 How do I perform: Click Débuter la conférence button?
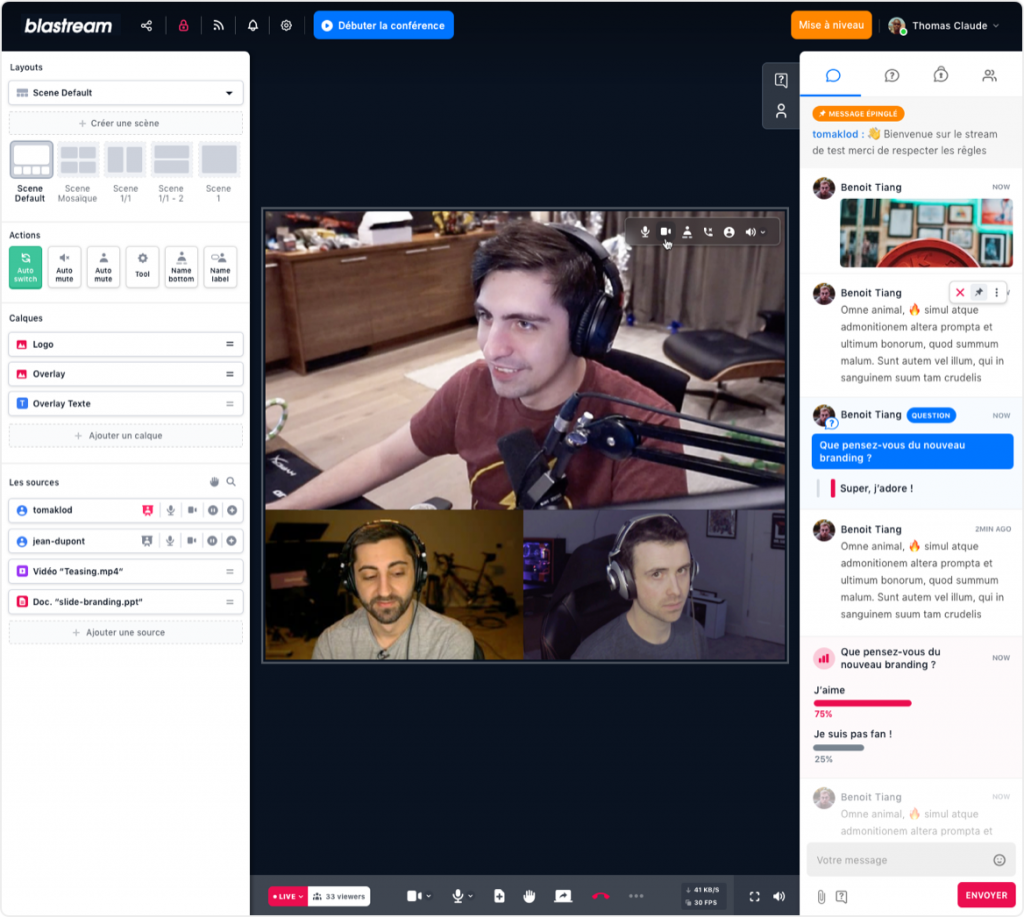tap(383, 26)
